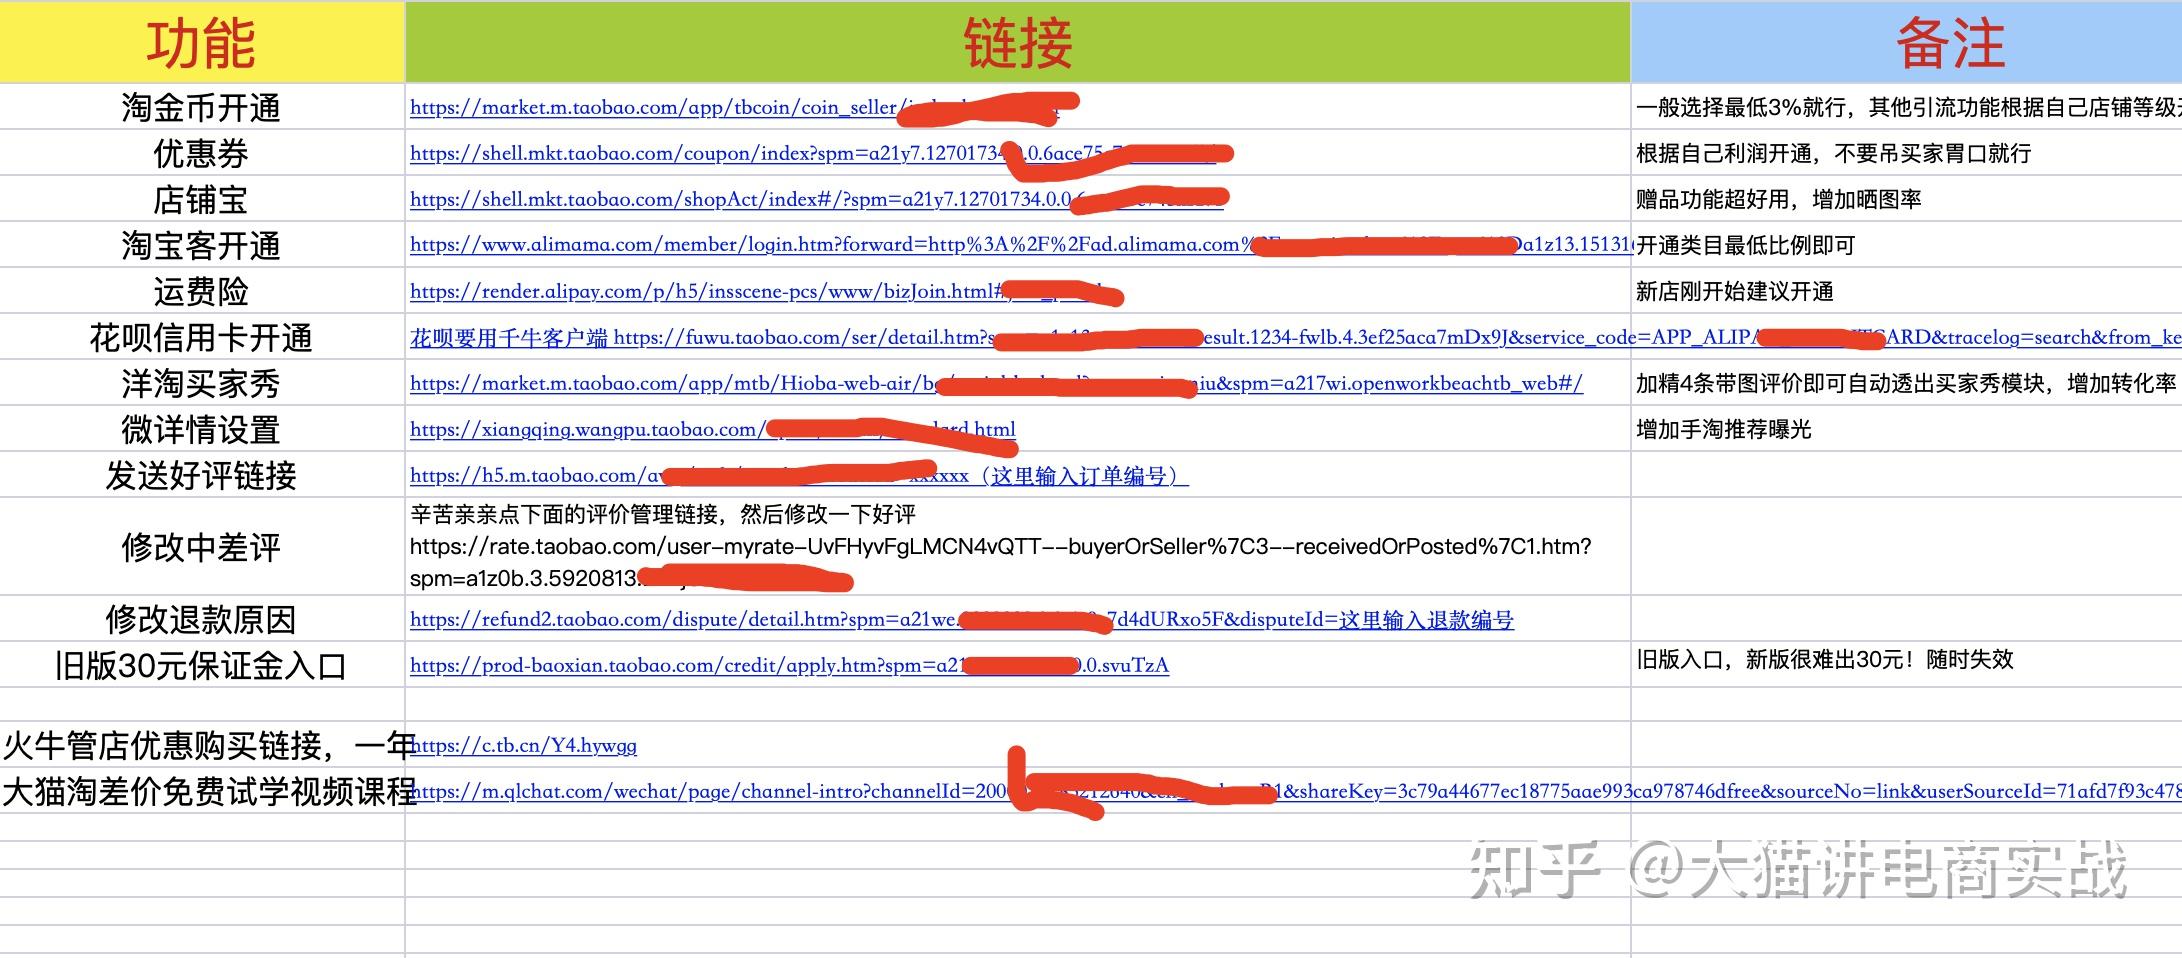Open the 发送好评链接 h5.m.taobao.com link

click(799, 475)
